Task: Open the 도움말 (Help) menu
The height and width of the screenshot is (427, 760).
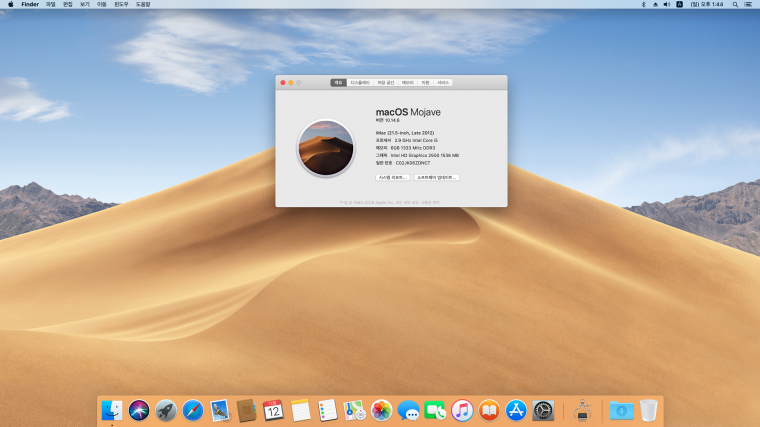Action: click(x=143, y=4)
